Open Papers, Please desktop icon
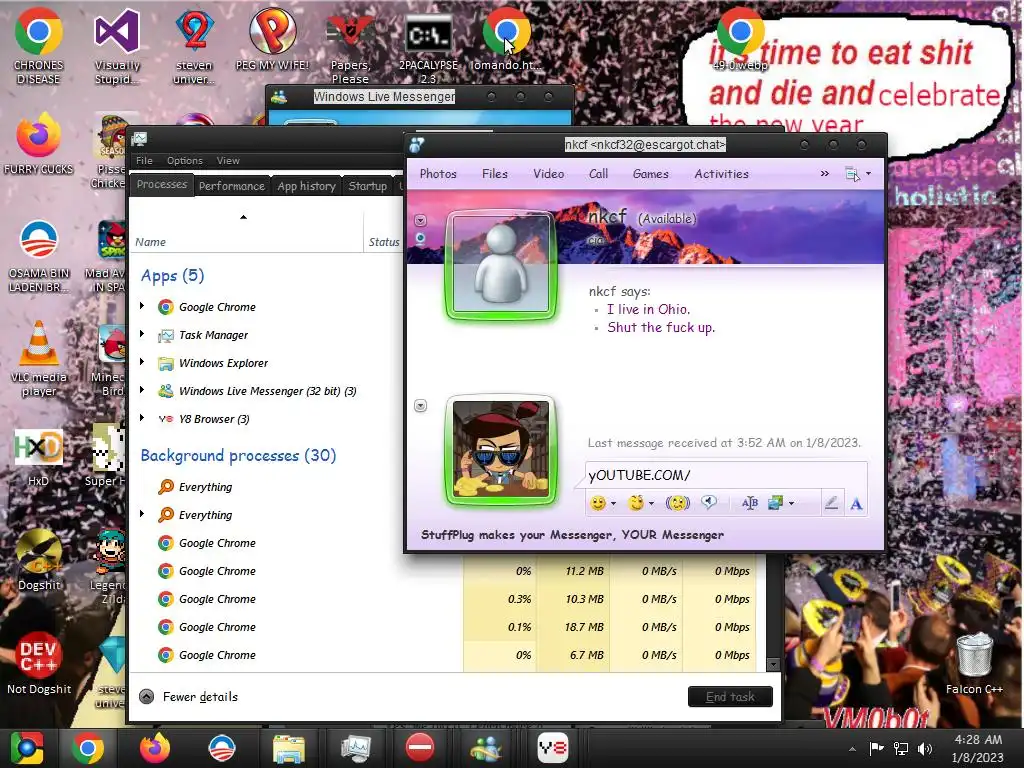 [350, 47]
